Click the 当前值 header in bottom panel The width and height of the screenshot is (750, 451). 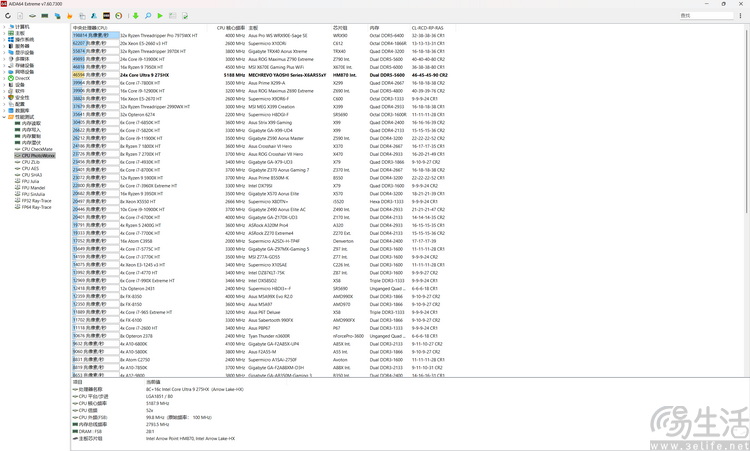tap(153, 382)
